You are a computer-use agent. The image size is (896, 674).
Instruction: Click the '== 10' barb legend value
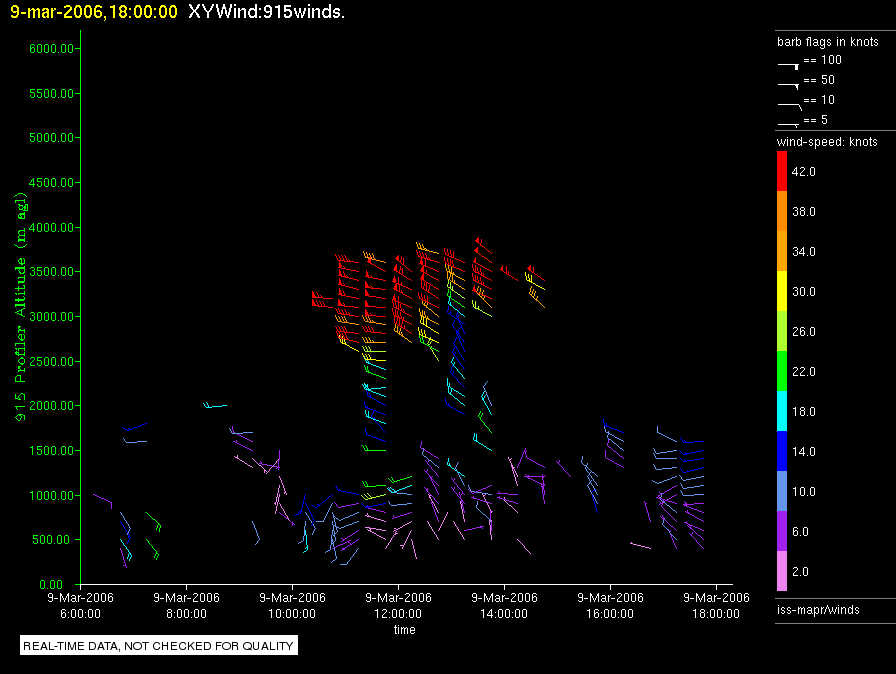[819, 99]
